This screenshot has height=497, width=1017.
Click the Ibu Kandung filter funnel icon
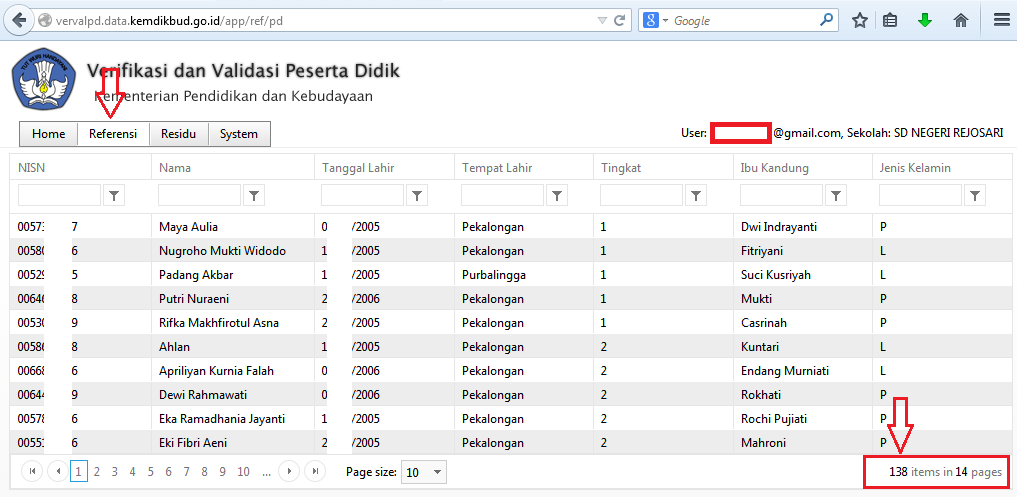pos(836,195)
